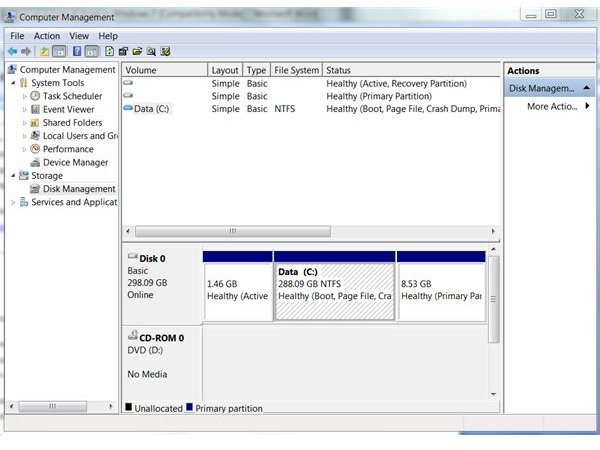The image size is (600, 450).
Task: Click volume list scroll right arrow
Action: click(493, 231)
